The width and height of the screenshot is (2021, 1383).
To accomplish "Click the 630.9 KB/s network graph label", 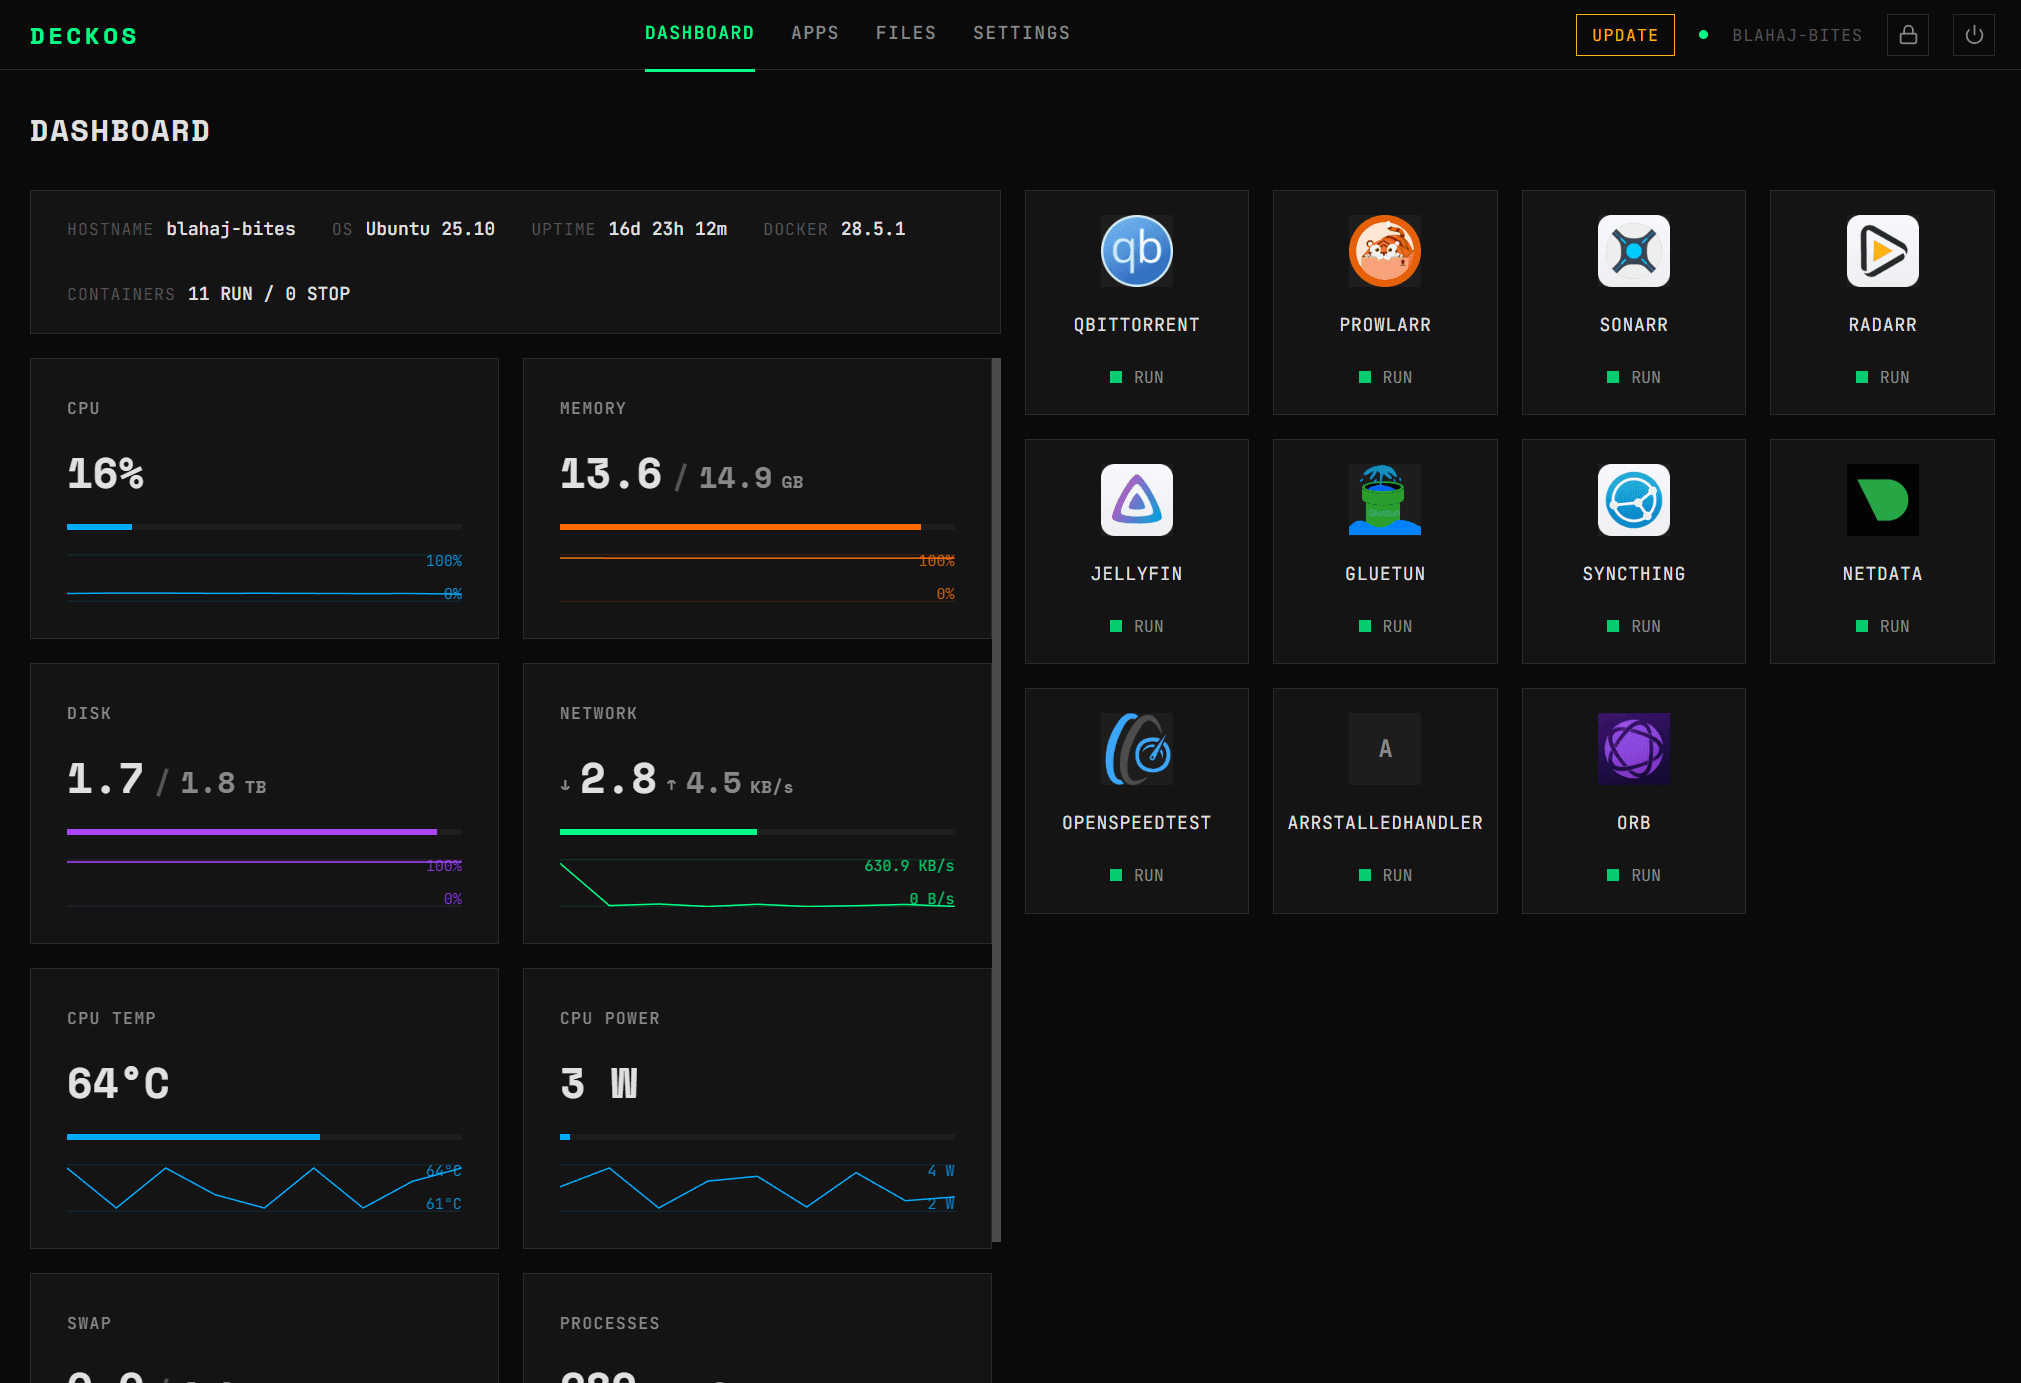I will point(909,866).
